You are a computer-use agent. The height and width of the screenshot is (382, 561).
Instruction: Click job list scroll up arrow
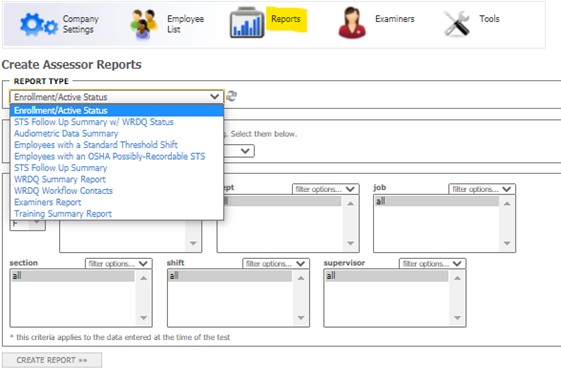click(507, 204)
